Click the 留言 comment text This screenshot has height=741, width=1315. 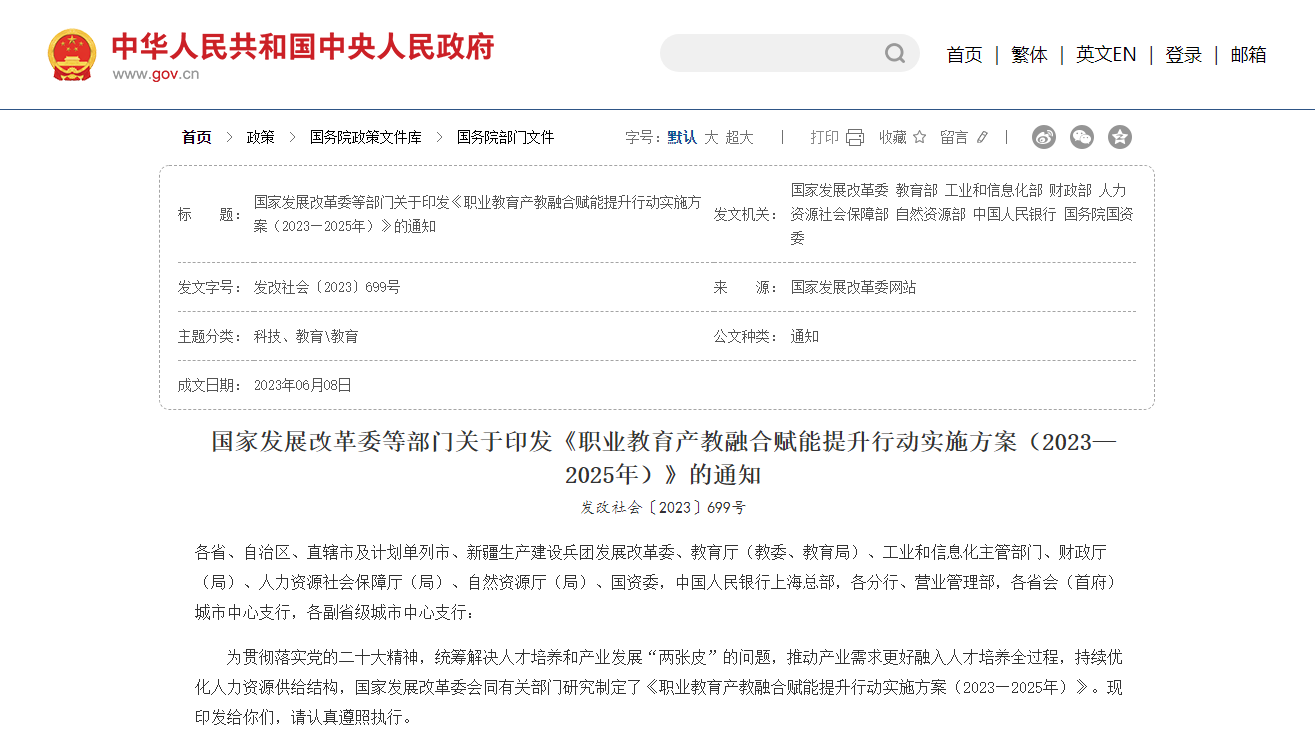(955, 137)
